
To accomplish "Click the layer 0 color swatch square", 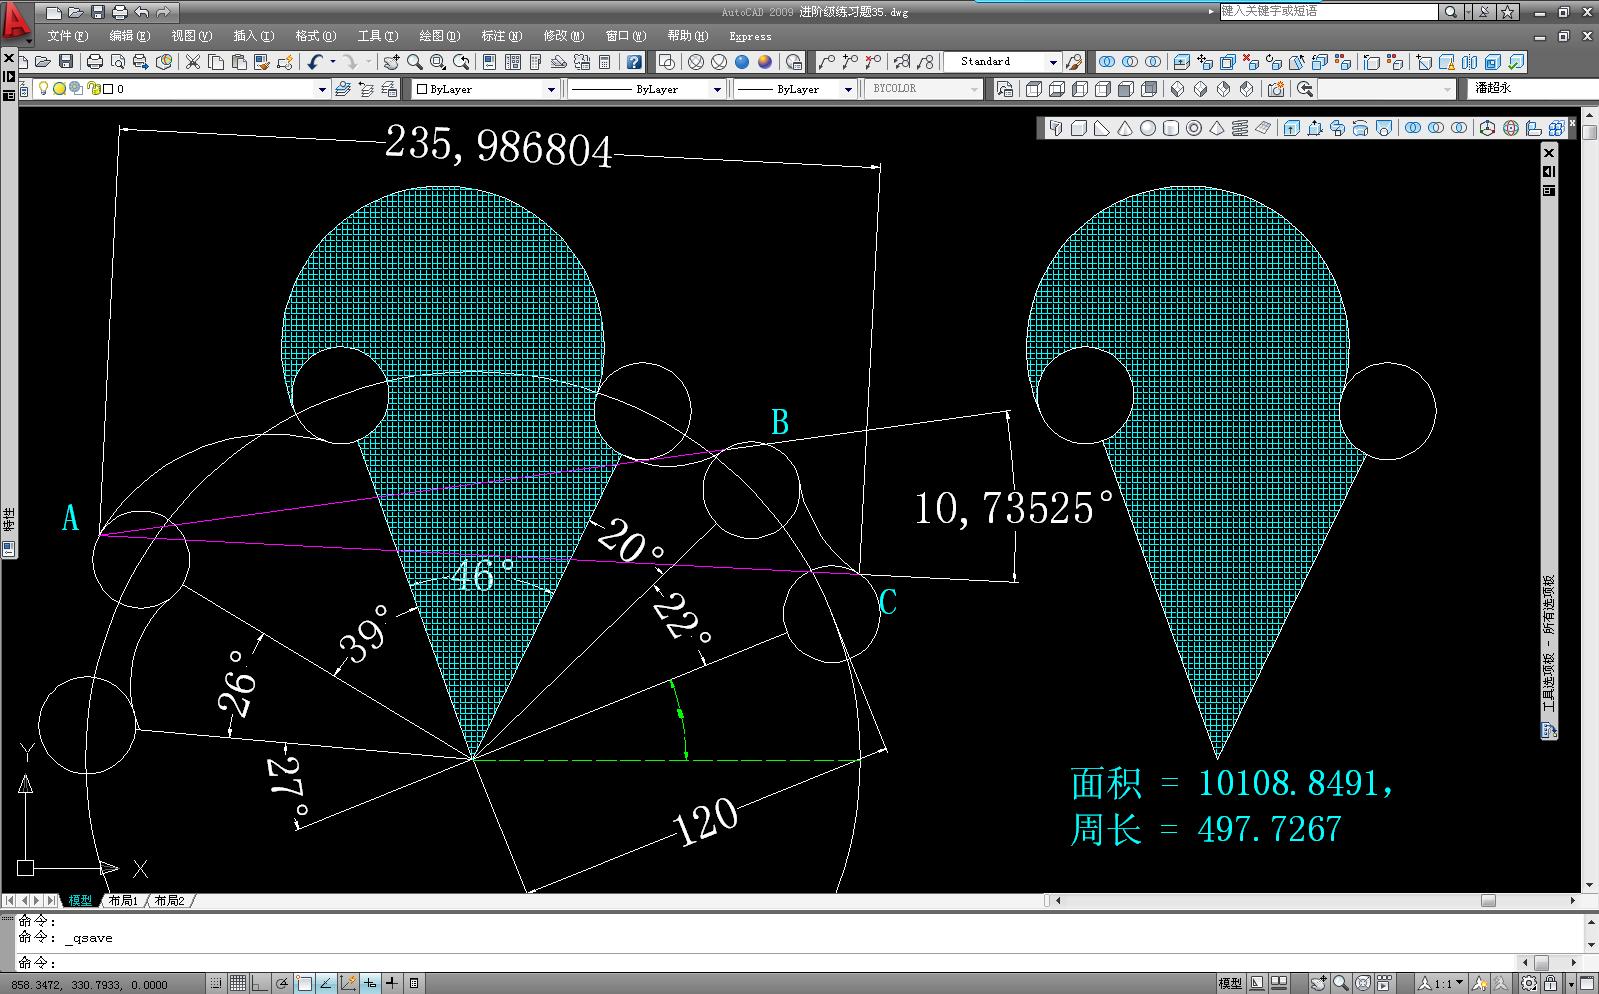I will click(108, 89).
